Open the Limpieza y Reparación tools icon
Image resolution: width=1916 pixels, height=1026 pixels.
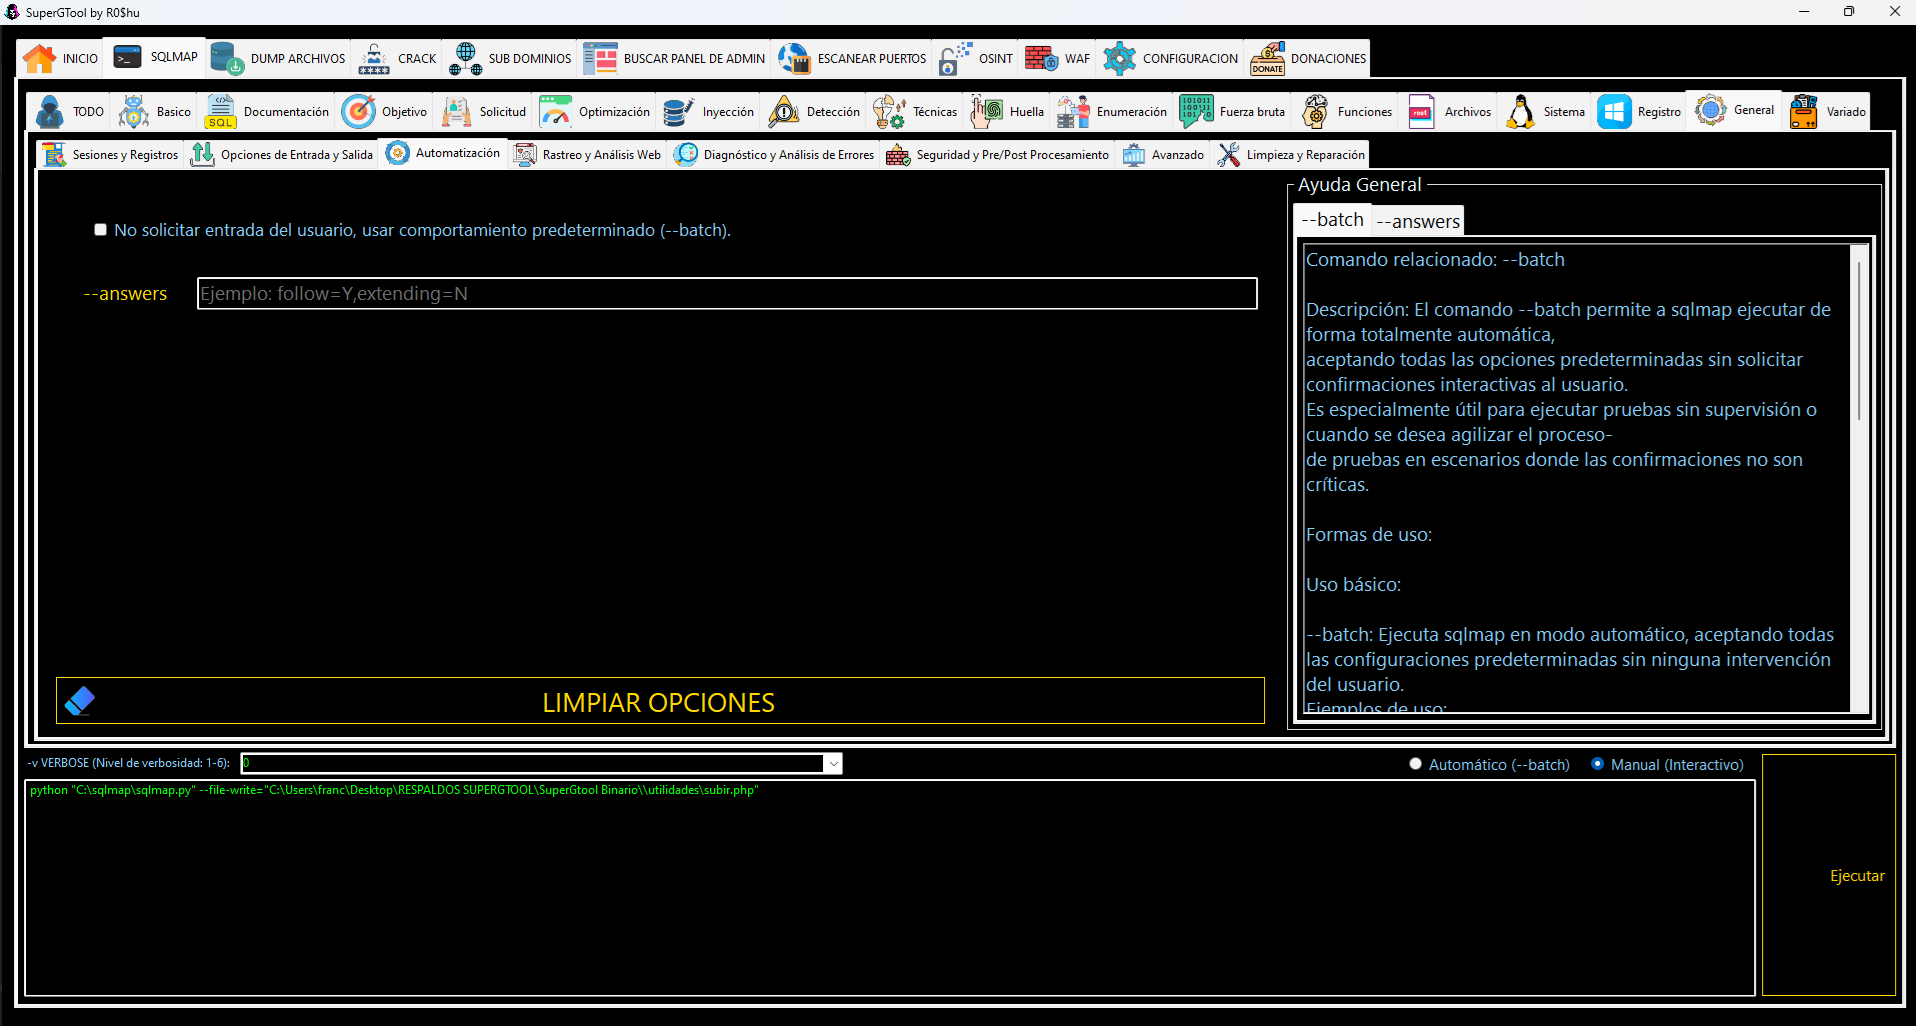click(1229, 154)
